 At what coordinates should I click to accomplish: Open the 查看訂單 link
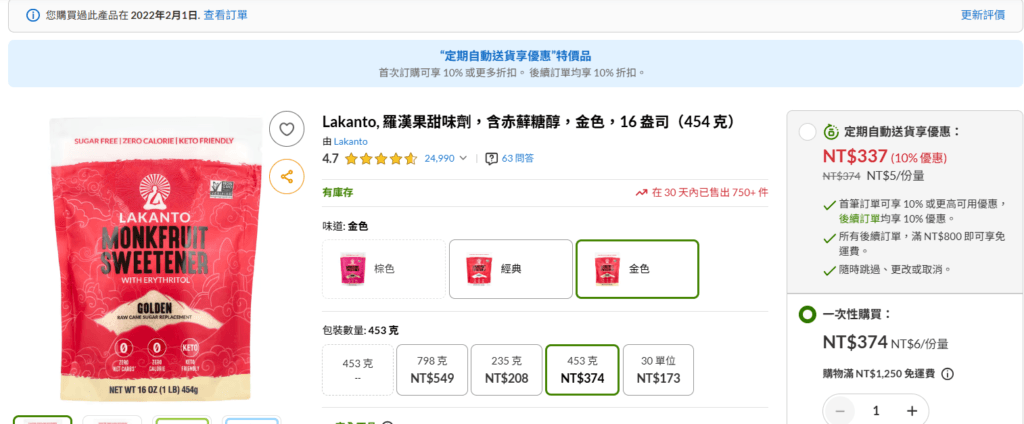click(226, 15)
